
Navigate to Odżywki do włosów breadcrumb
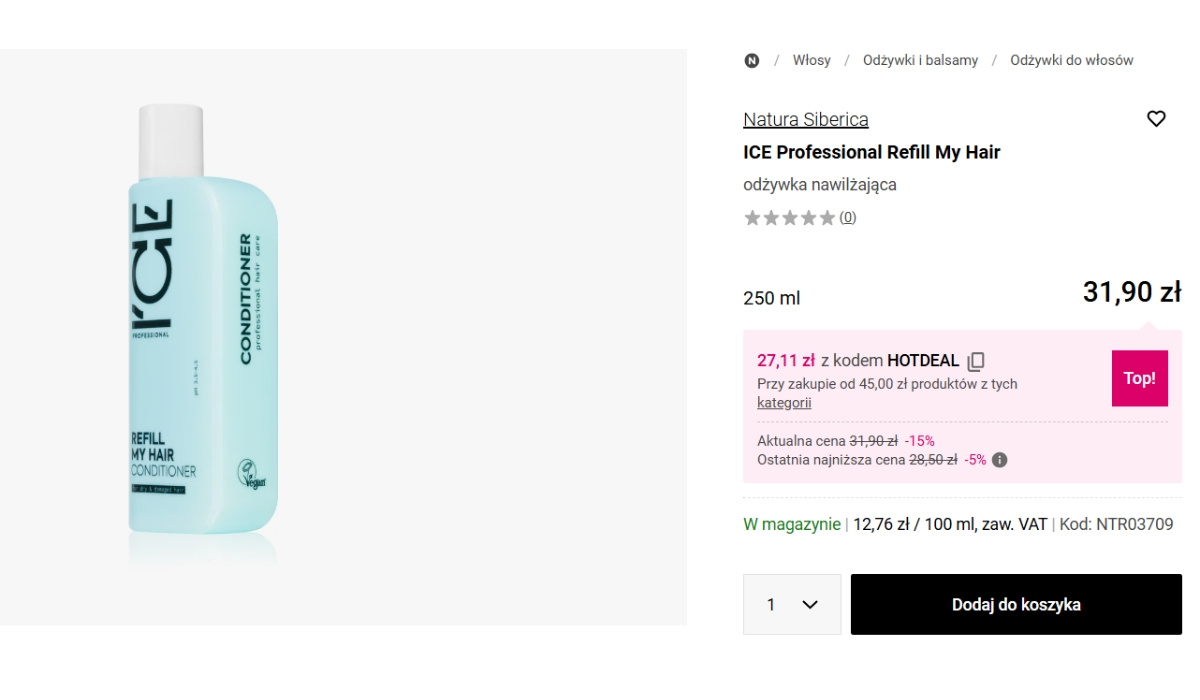point(1071,60)
